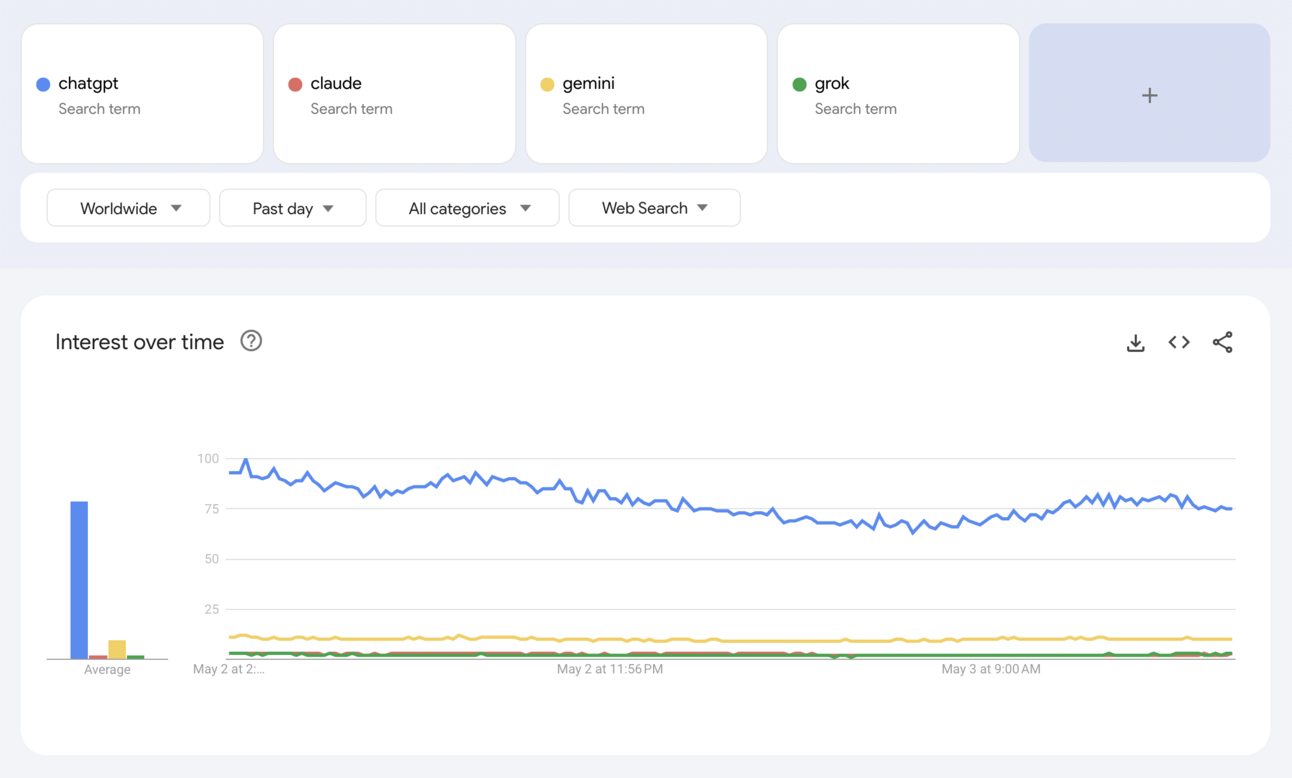Open the Web Search type dropdown
This screenshot has width=1292, height=778.
tap(654, 208)
